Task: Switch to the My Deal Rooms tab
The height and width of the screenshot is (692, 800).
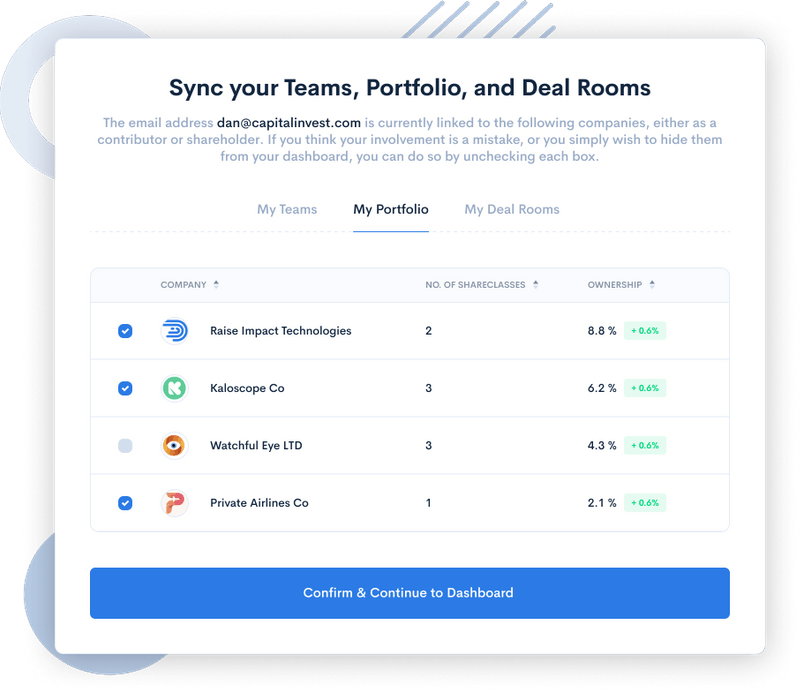Action: coord(512,209)
